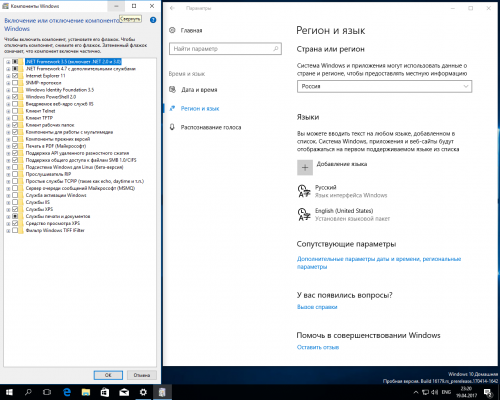
Task: Click the OK button in components dialog
Action: click(108, 375)
